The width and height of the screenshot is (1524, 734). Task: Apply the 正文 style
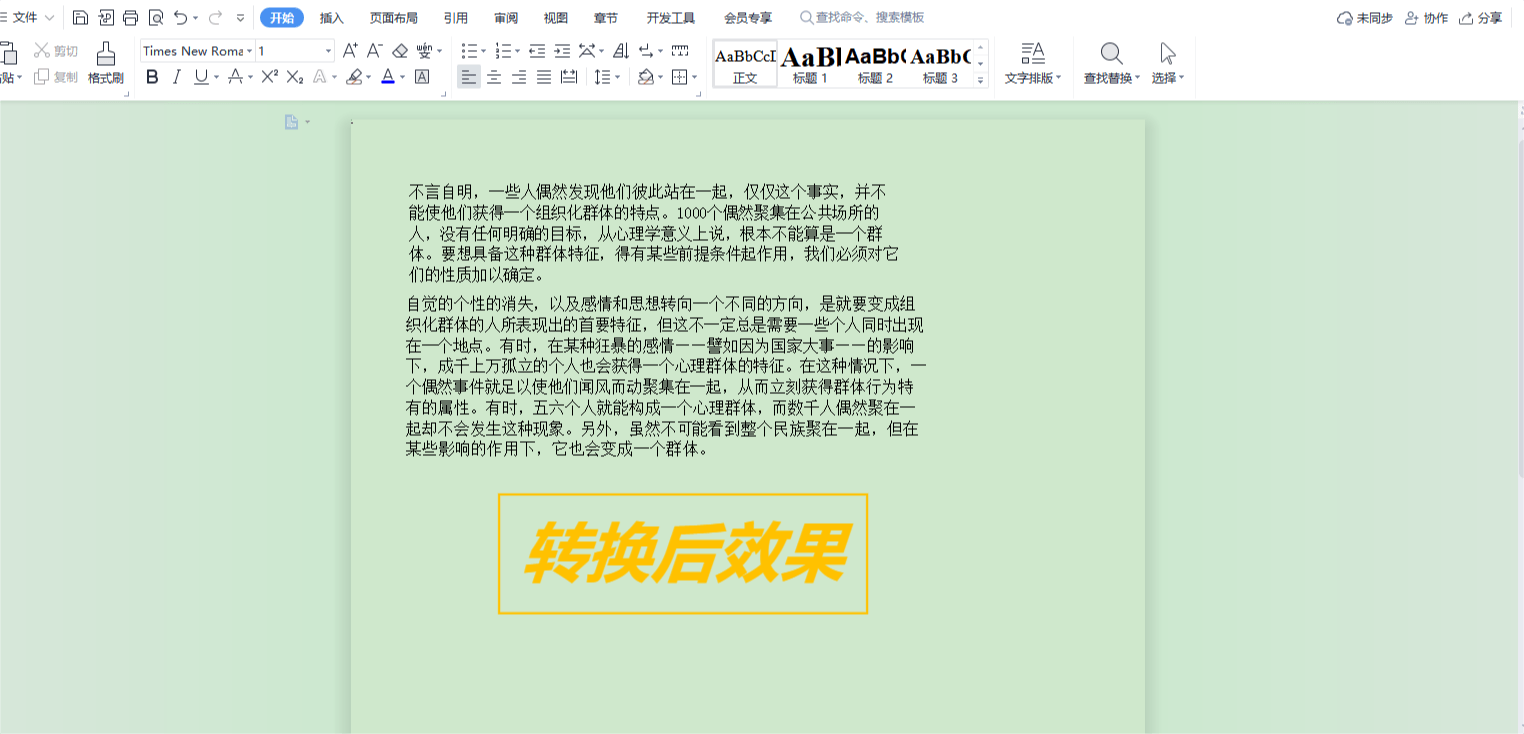click(745, 64)
